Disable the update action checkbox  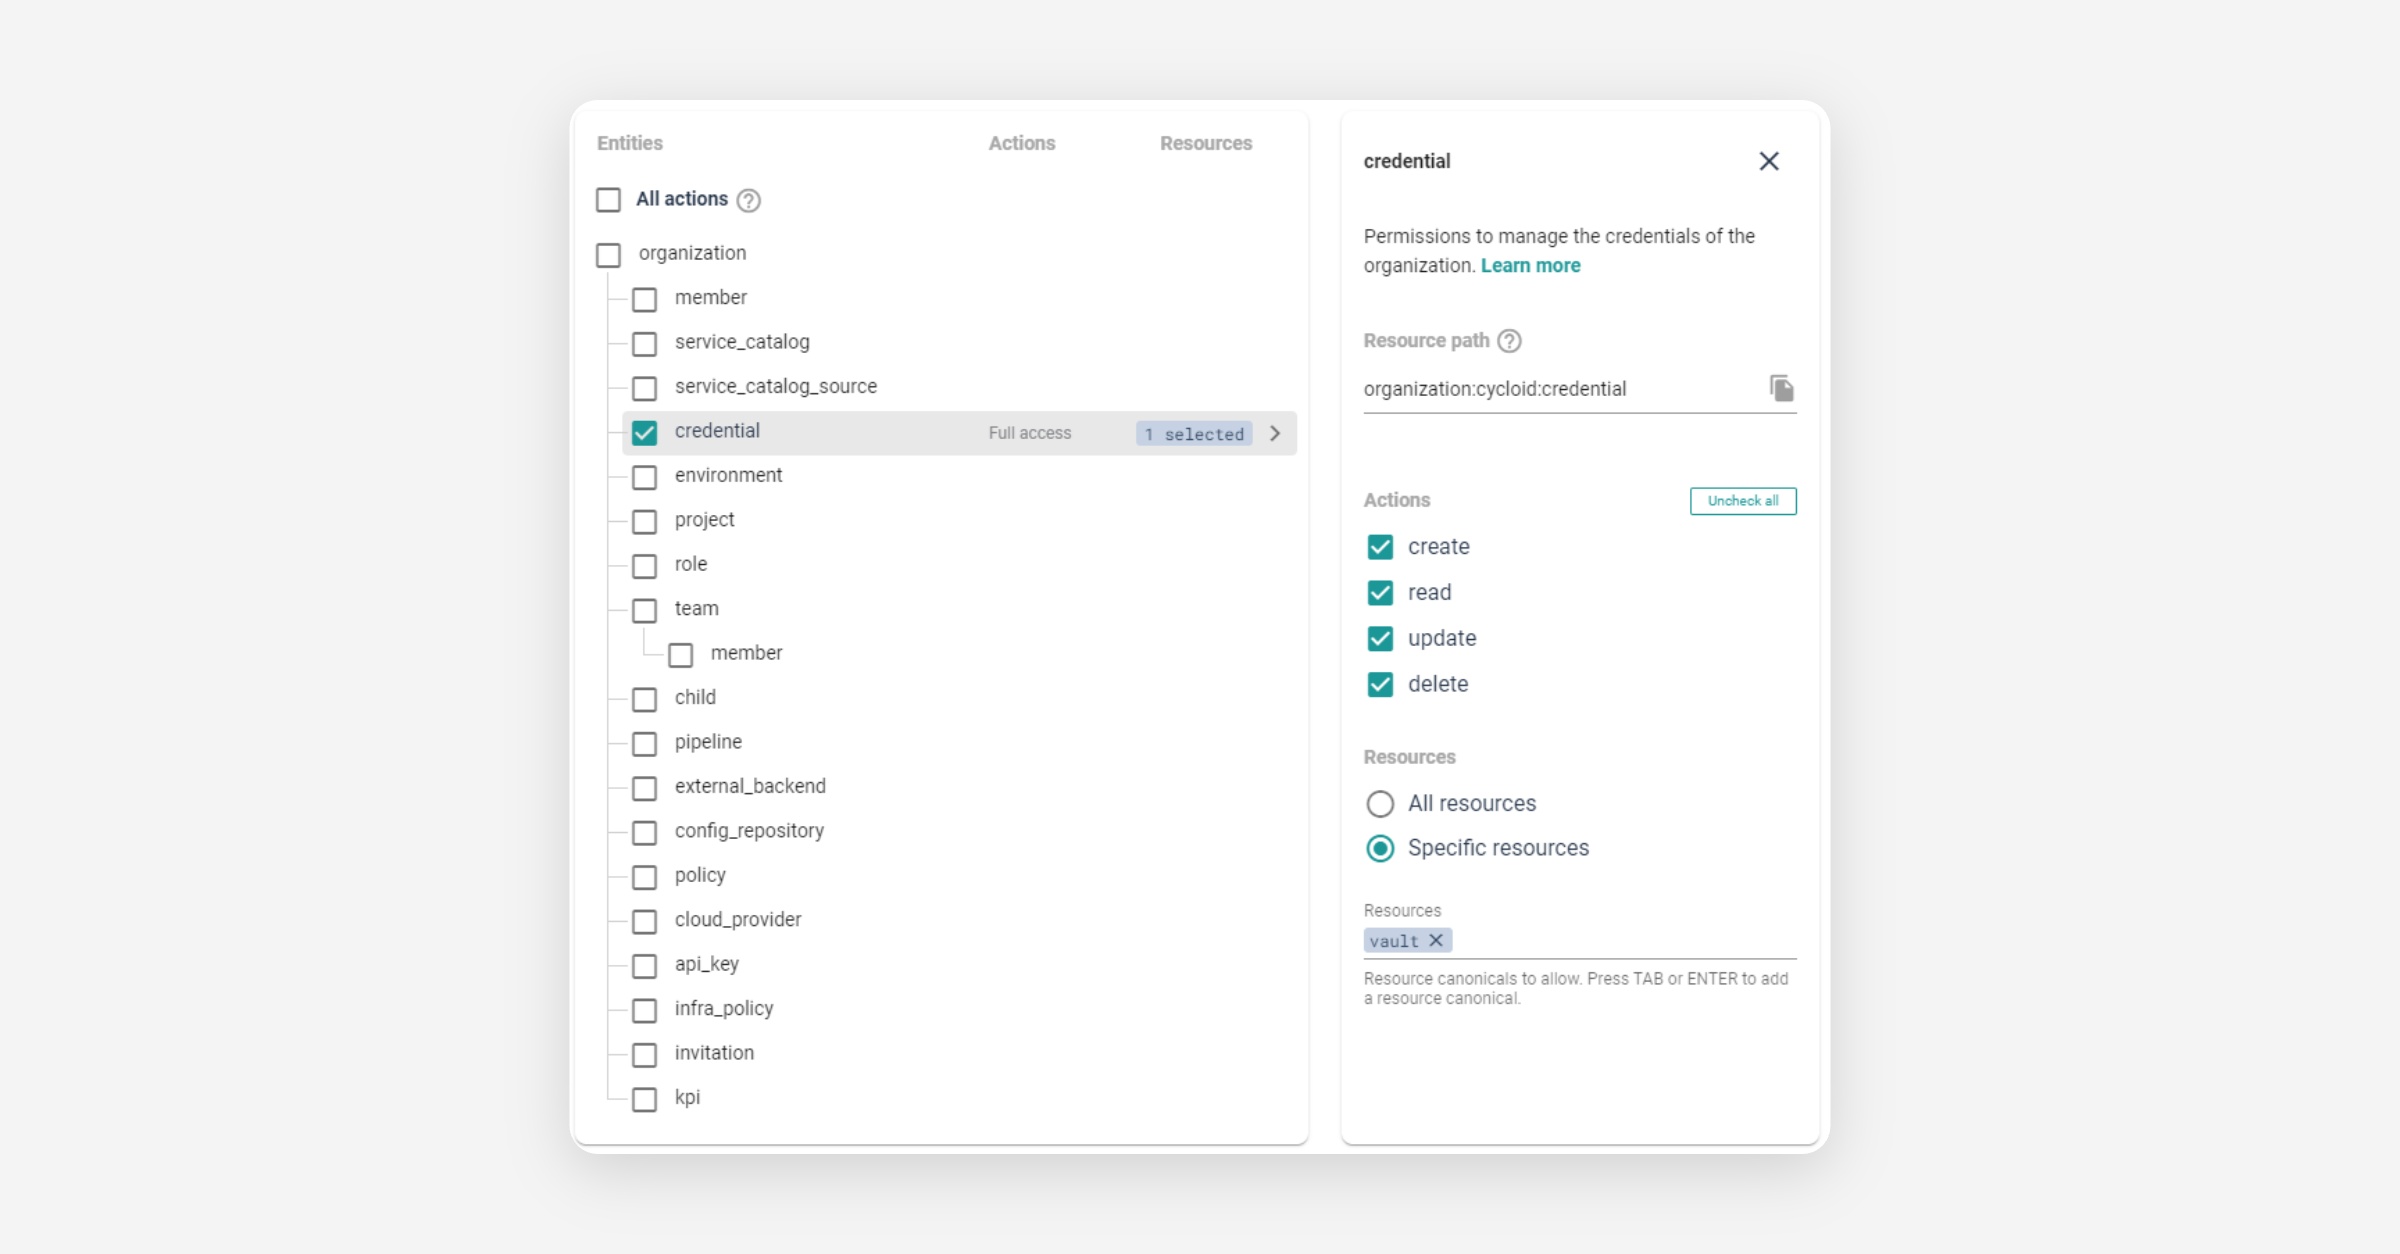pos(1380,638)
